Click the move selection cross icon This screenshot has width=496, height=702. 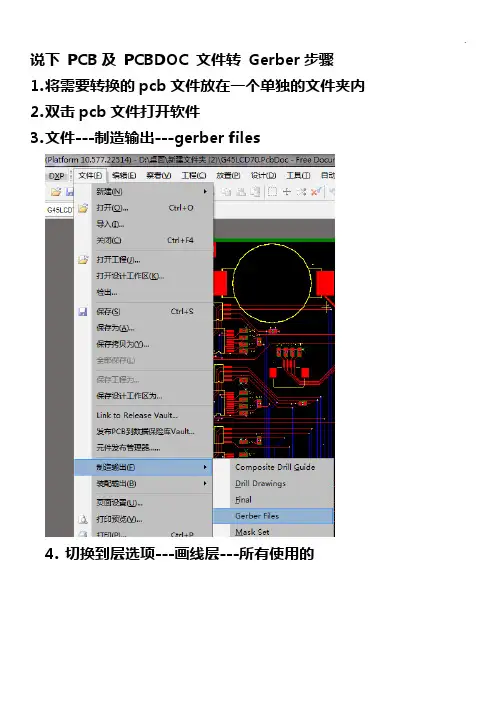click(286, 192)
